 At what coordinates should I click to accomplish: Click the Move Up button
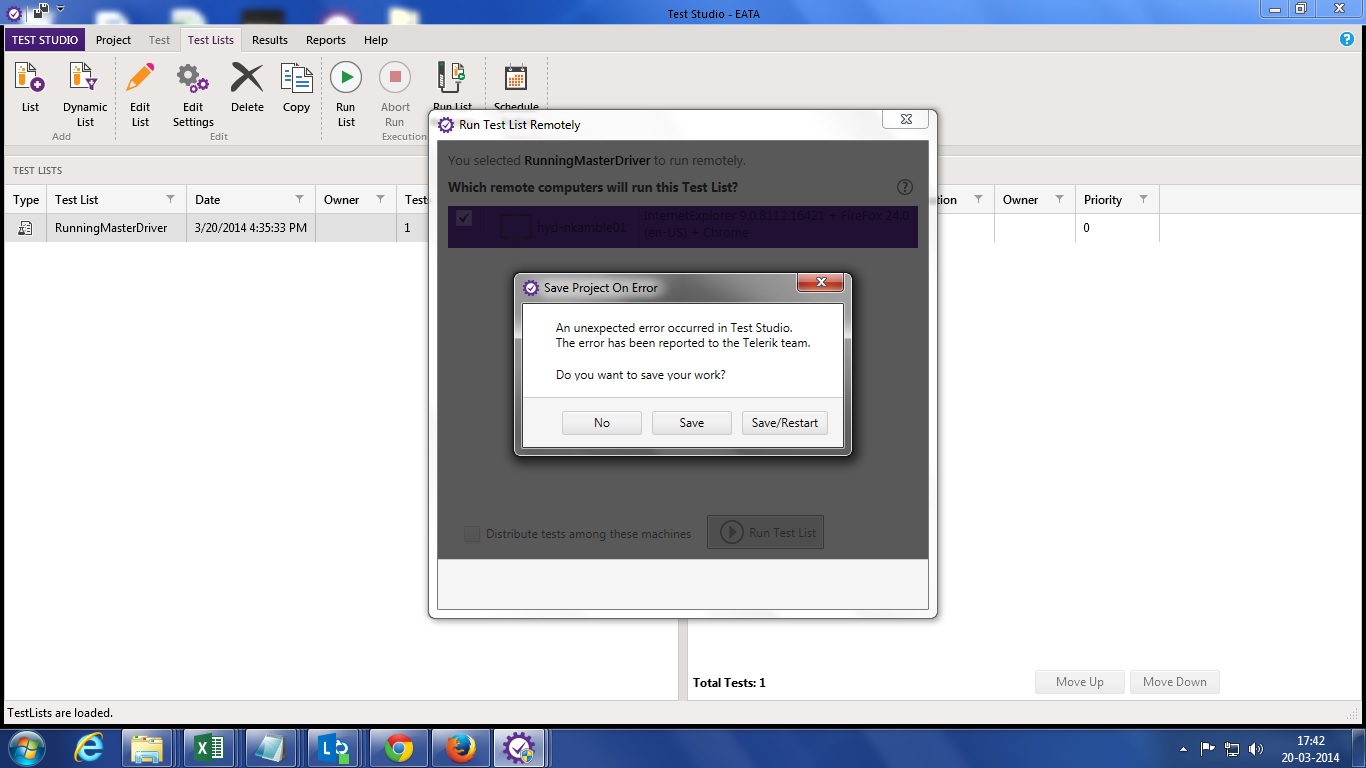point(1080,682)
